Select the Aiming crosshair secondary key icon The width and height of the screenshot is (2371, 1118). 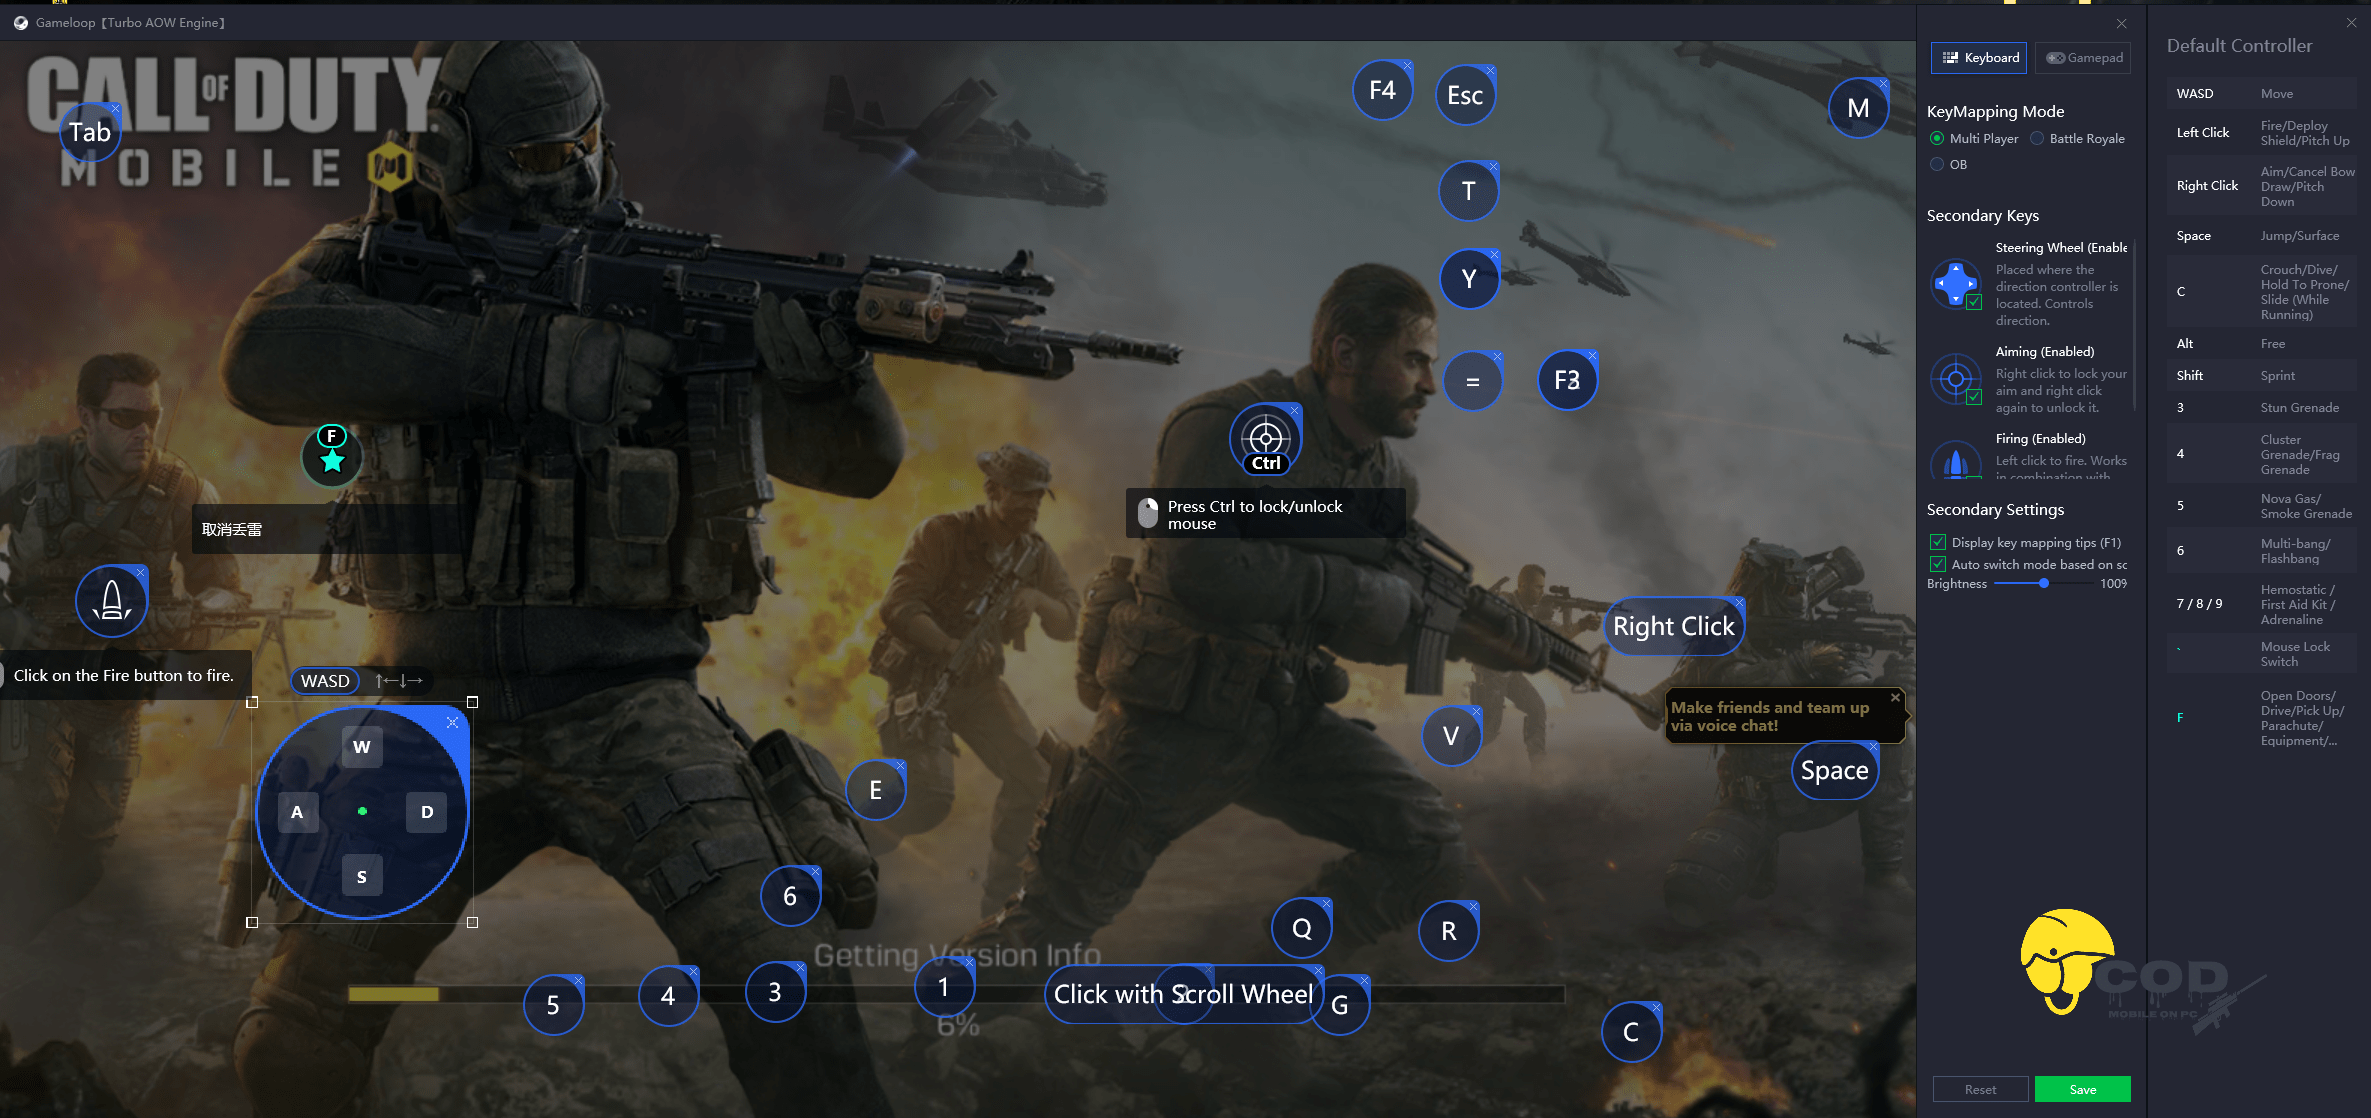(x=1956, y=379)
